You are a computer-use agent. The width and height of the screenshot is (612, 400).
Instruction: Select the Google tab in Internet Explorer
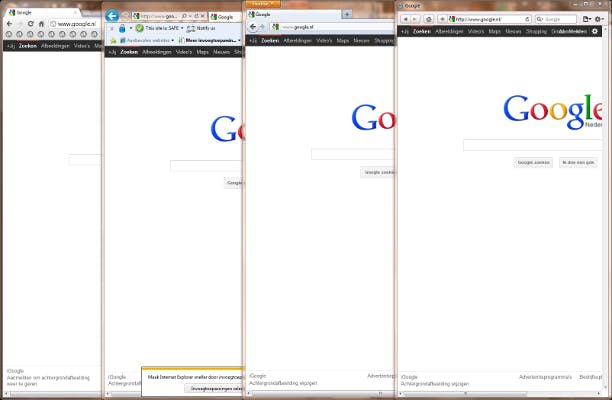point(225,17)
